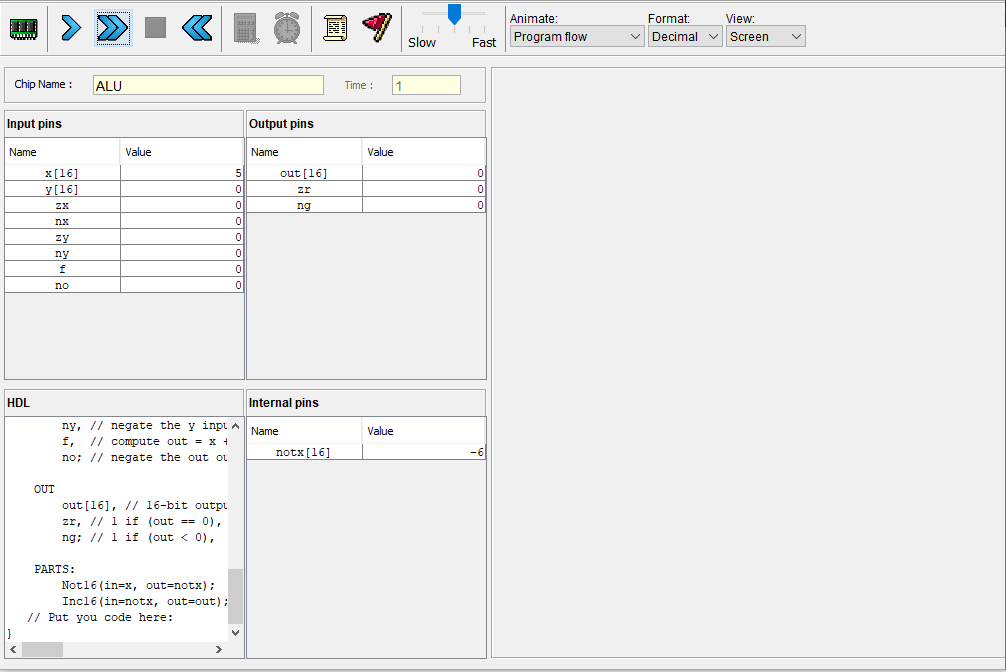Image resolution: width=1006 pixels, height=672 pixels.
Task: Stop the simulation with the square button
Action: [155, 28]
